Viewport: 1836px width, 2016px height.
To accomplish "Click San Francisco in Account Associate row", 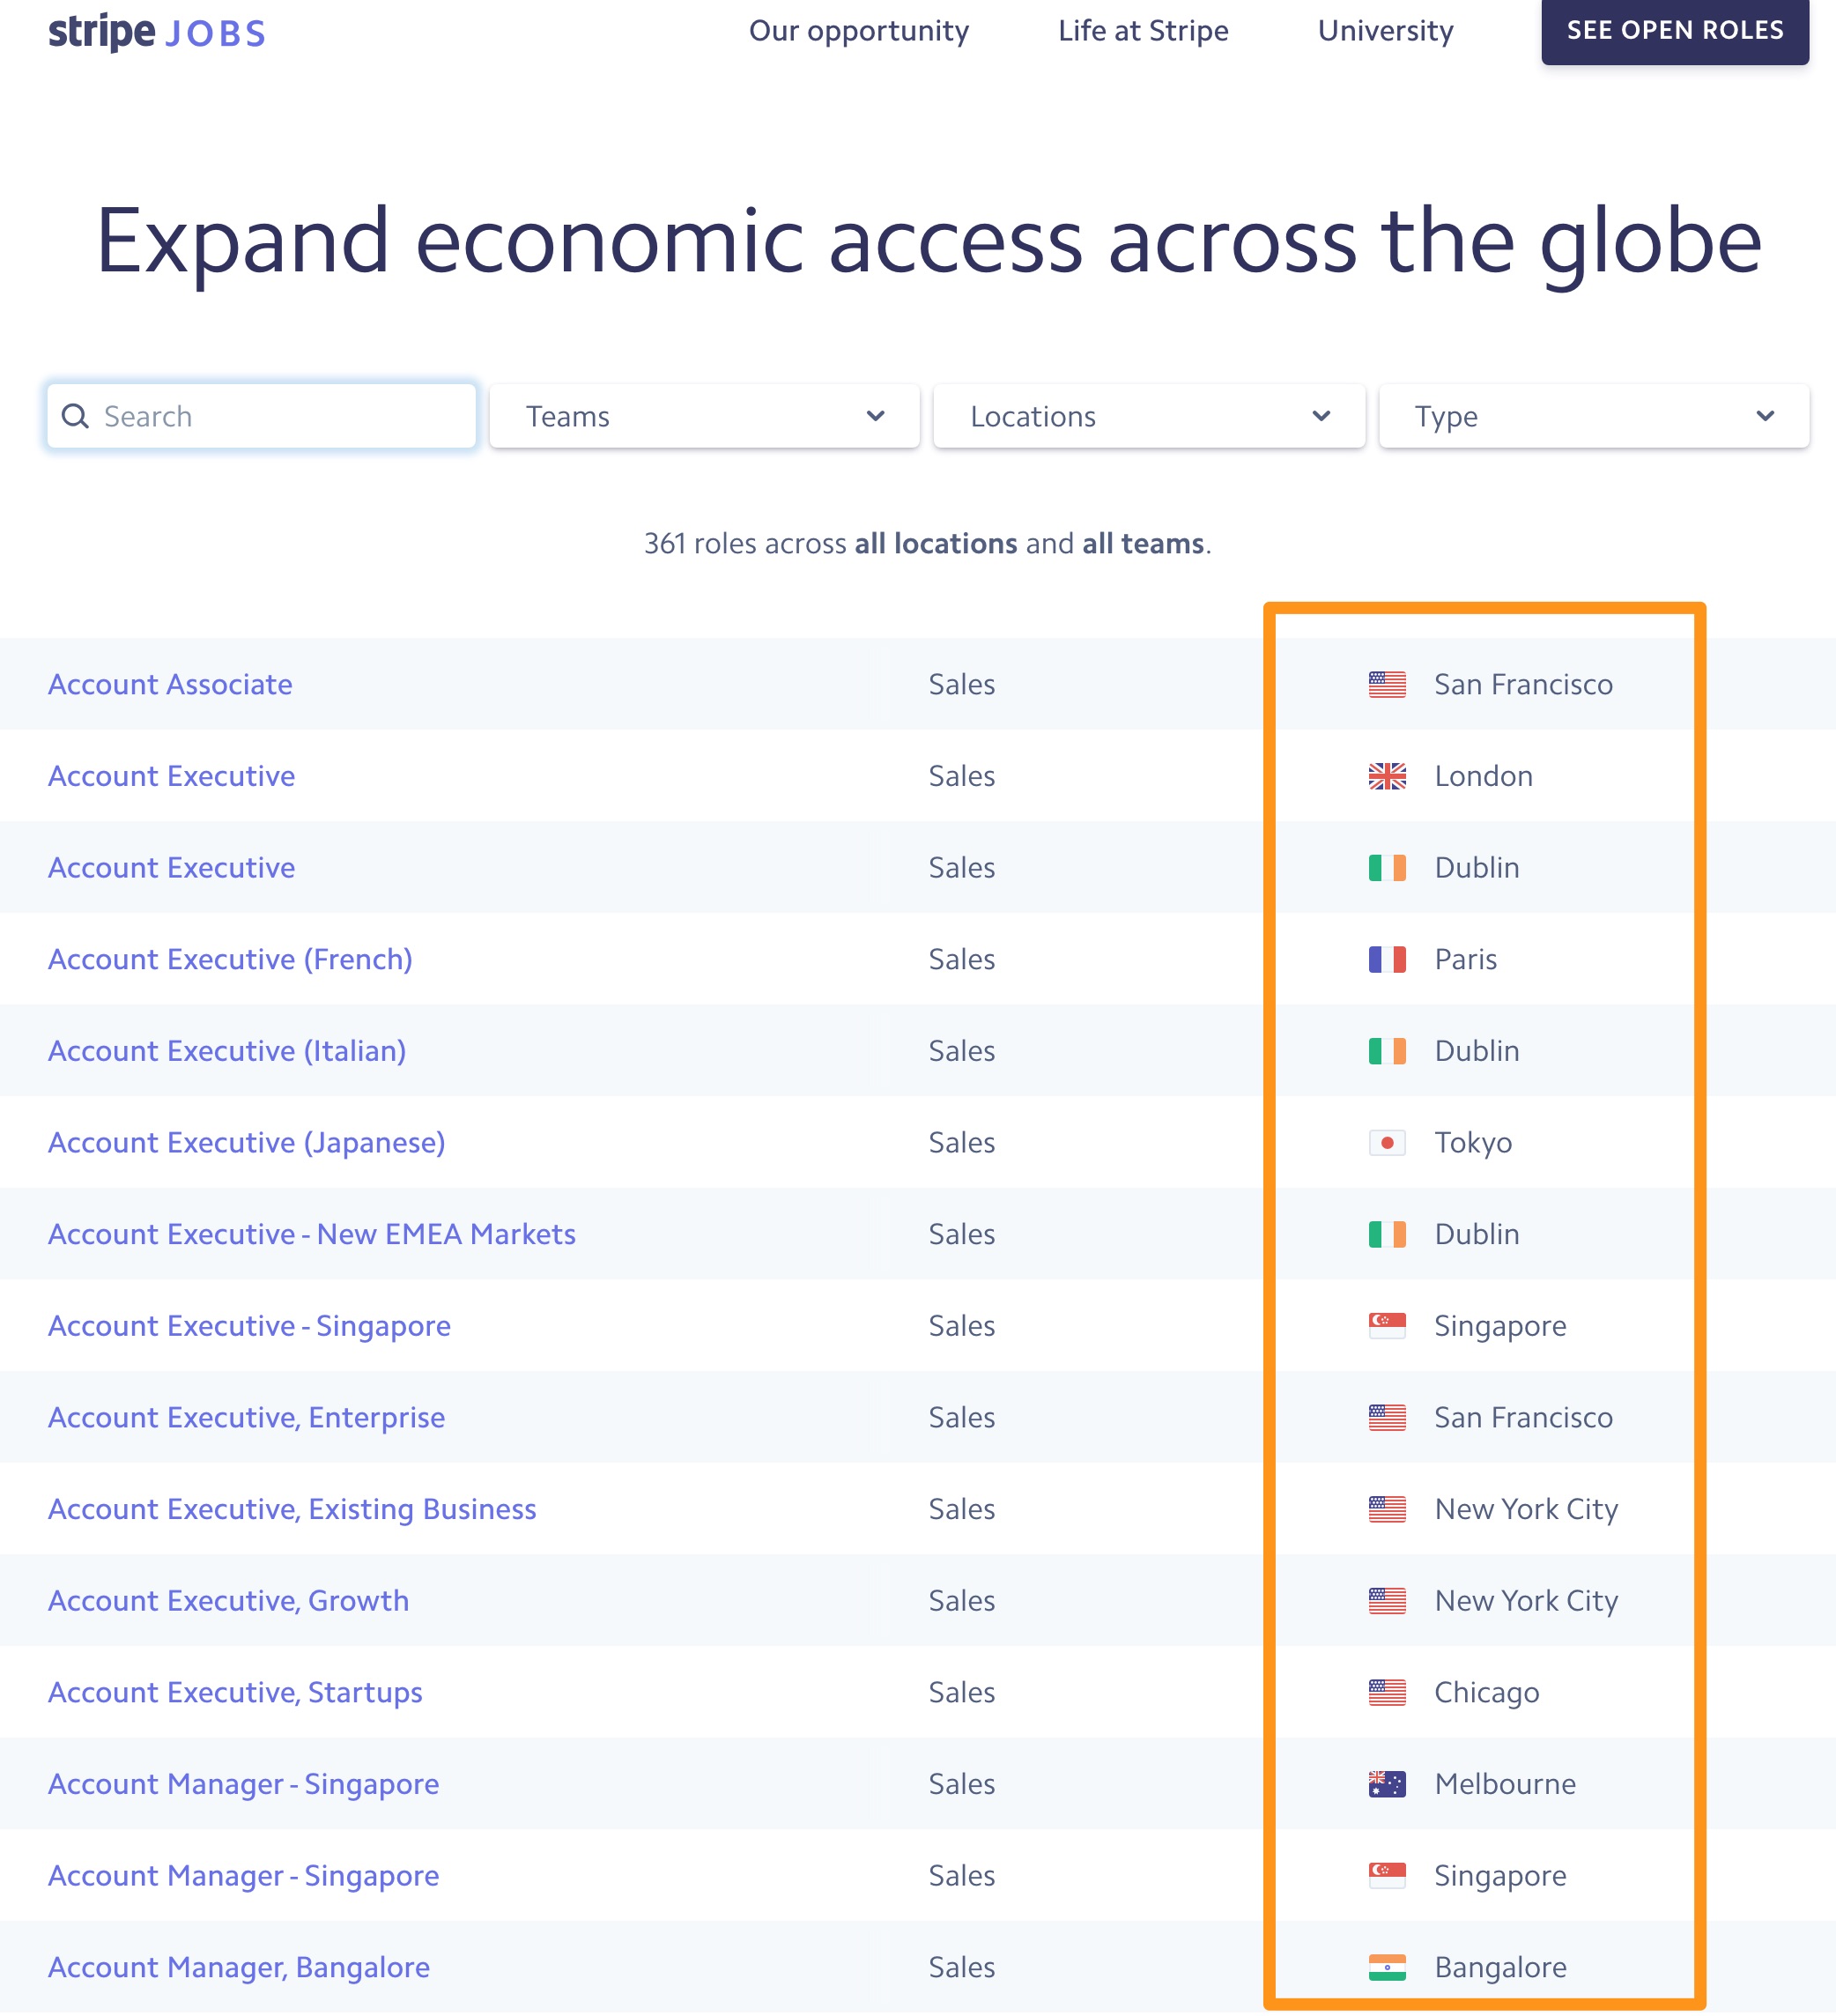I will click(1523, 684).
